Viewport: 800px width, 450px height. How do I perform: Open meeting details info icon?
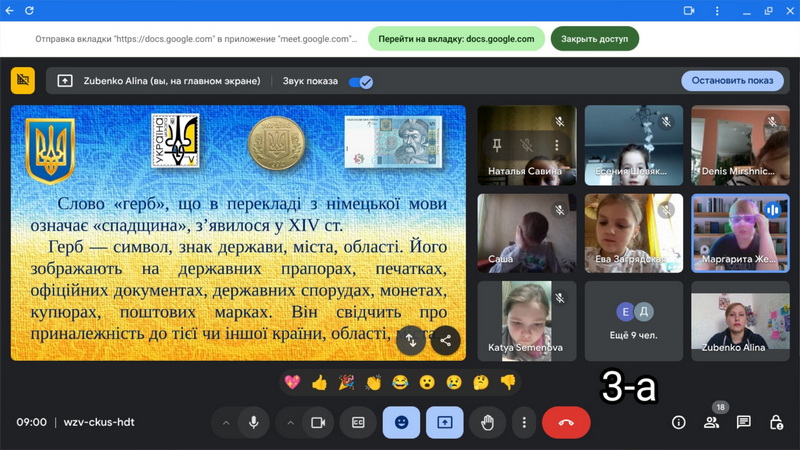point(678,422)
